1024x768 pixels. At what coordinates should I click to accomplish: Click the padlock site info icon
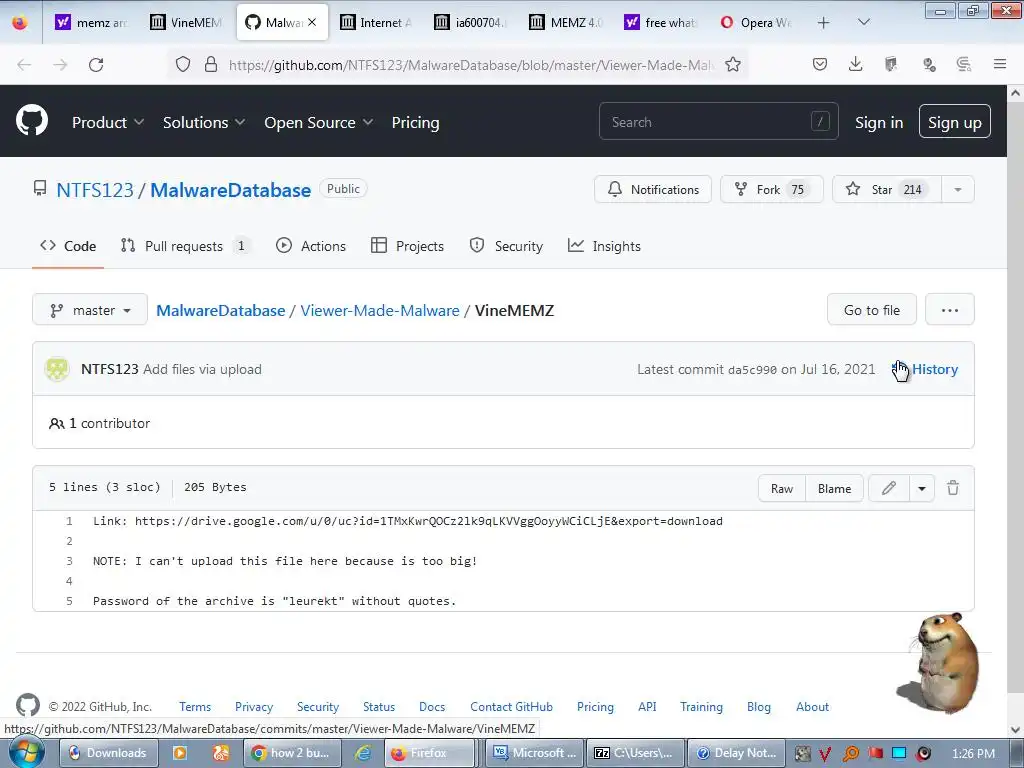tap(210, 64)
